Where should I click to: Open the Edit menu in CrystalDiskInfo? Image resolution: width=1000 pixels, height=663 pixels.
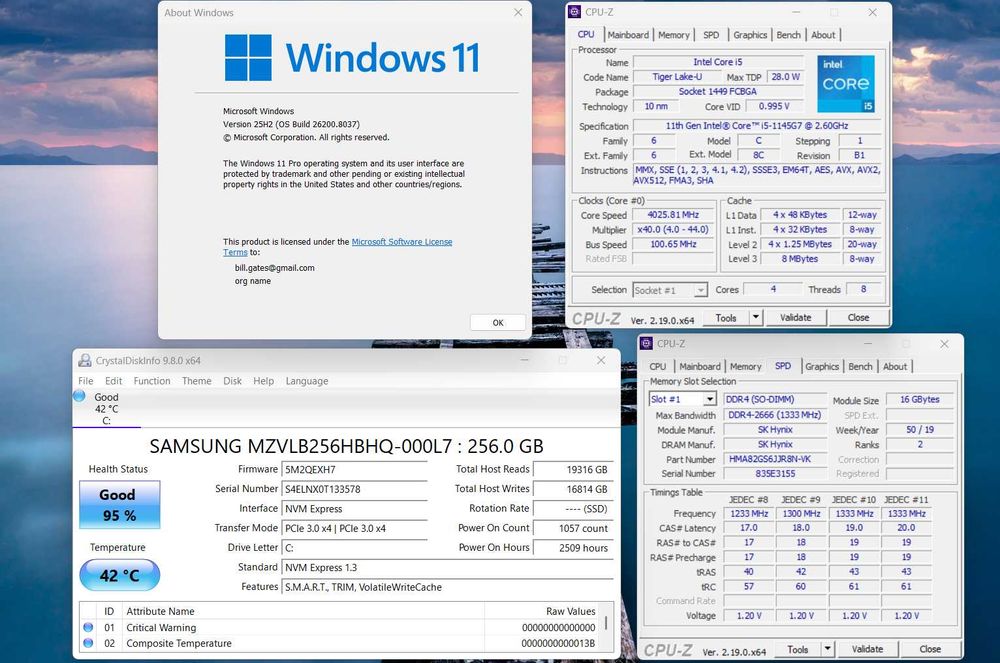114,381
